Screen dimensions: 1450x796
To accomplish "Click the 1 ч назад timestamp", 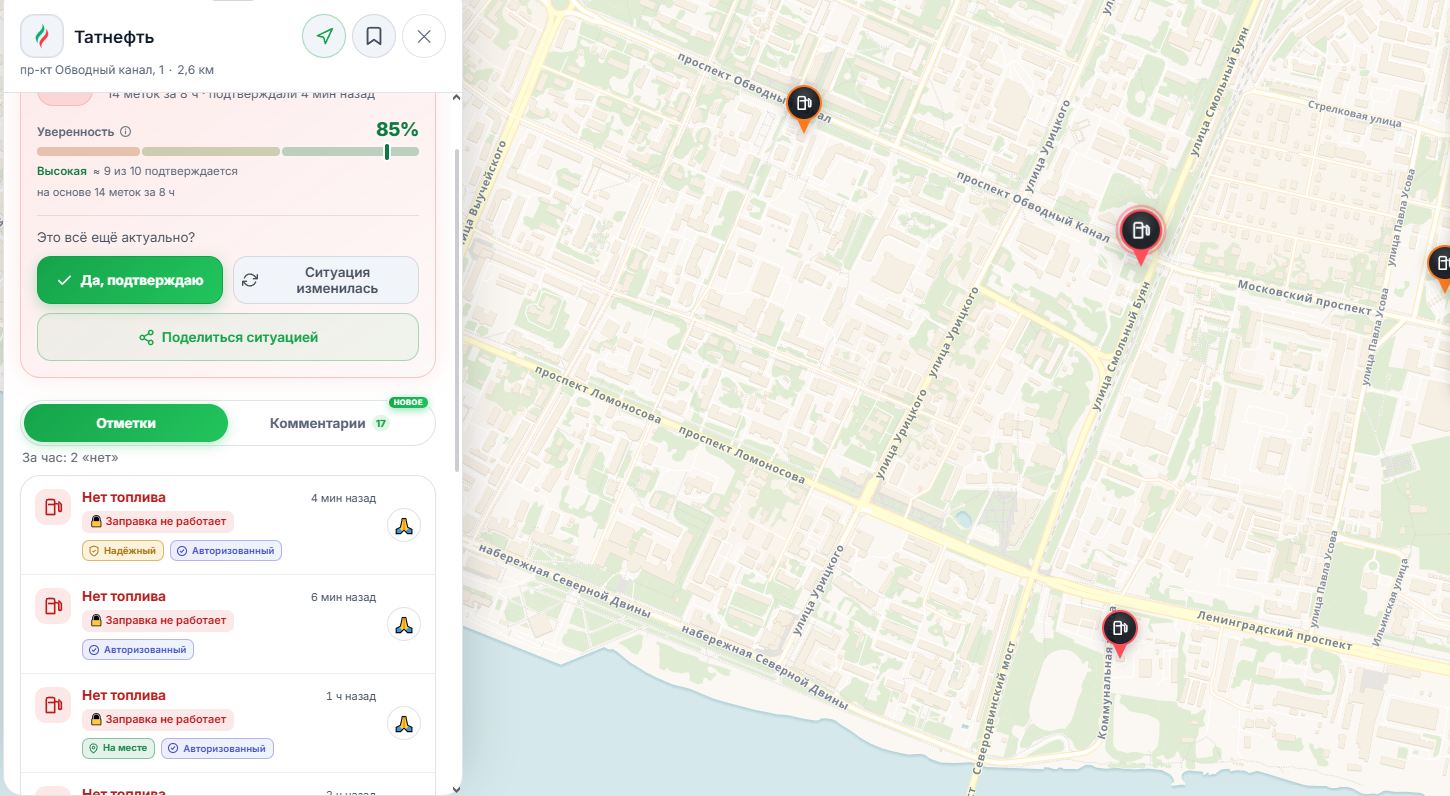I will pos(351,696).
